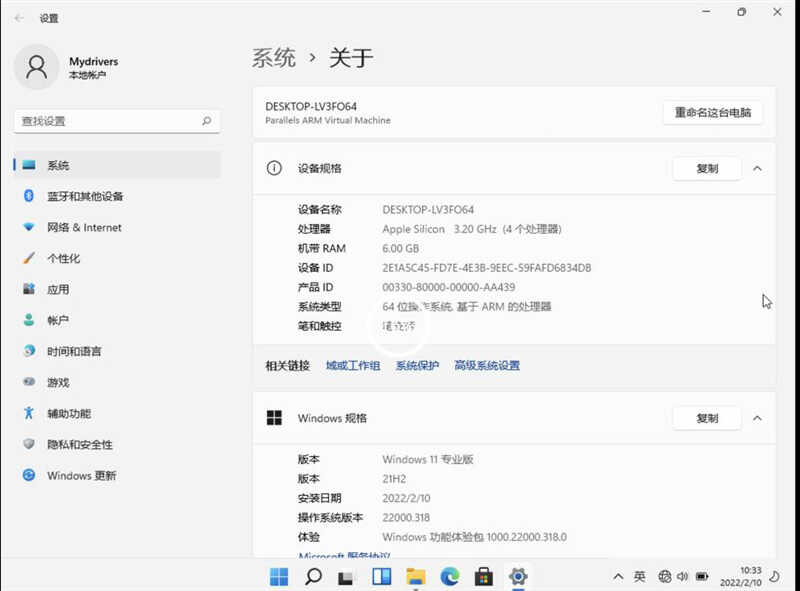The height and width of the screenshot is (591, 800).
Task: Open 高级系统设置 link
Action: tap(487, 365)
